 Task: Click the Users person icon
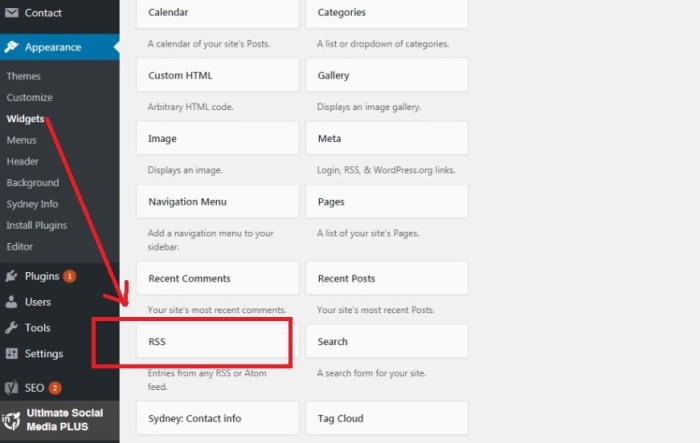[x=11, y=302]
